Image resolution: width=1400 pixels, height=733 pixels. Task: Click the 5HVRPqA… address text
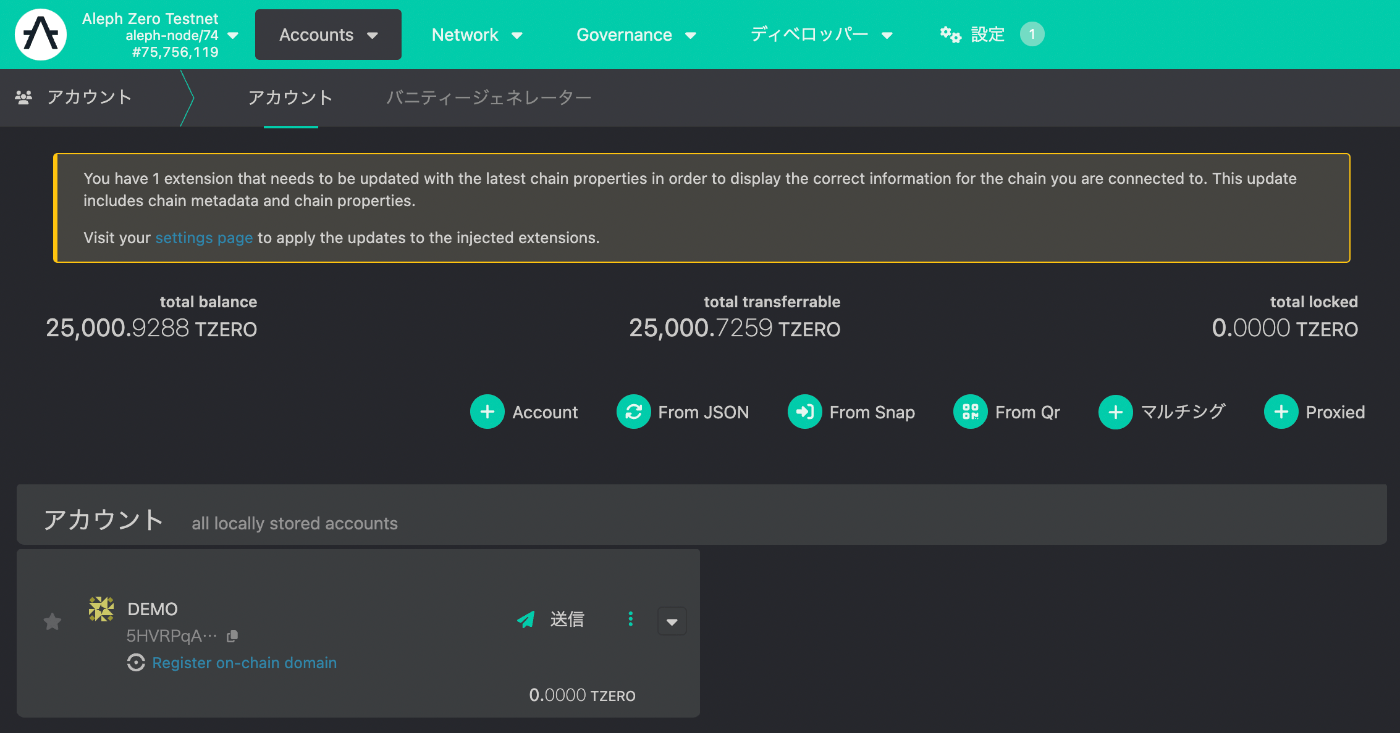pos(171,636)
